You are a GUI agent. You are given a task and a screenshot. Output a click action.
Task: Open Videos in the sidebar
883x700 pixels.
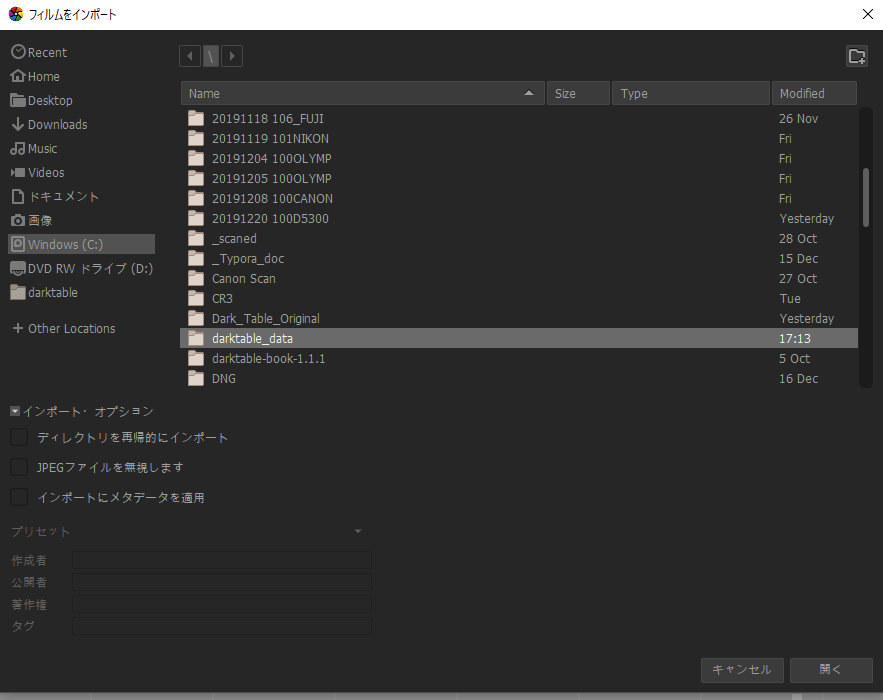[38, 172]
